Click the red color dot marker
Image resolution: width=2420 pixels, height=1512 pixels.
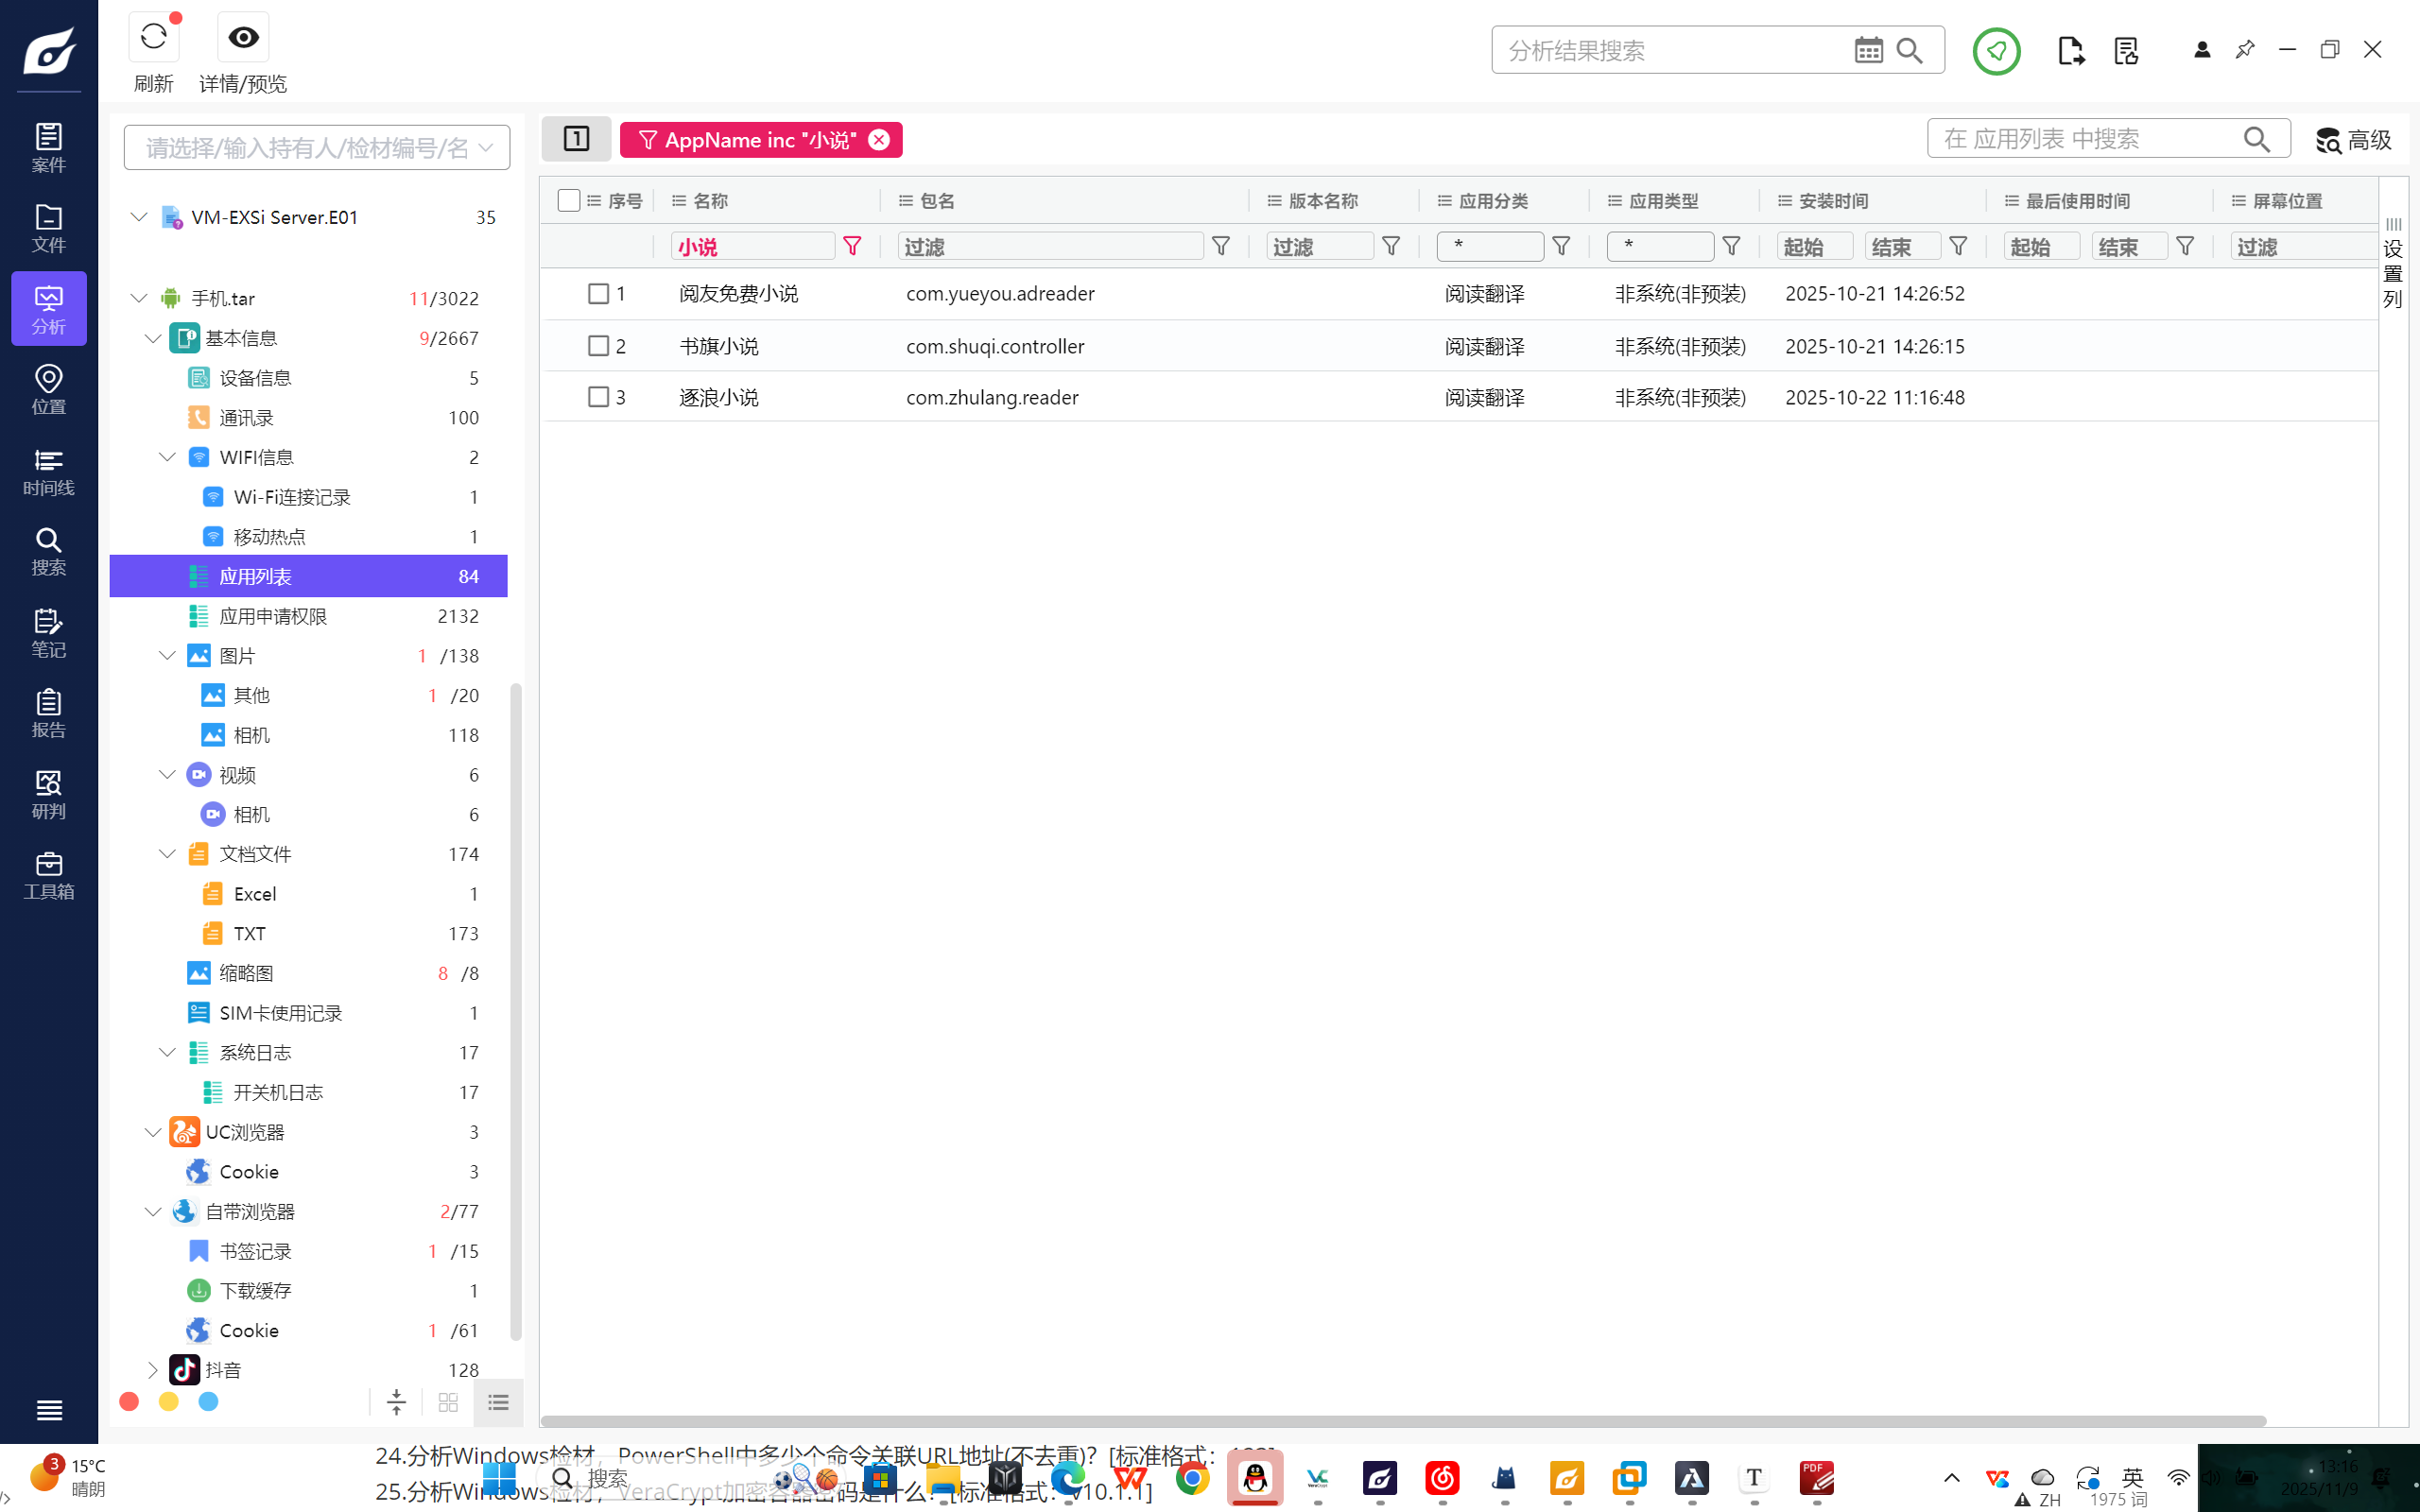pos(129,1402)
